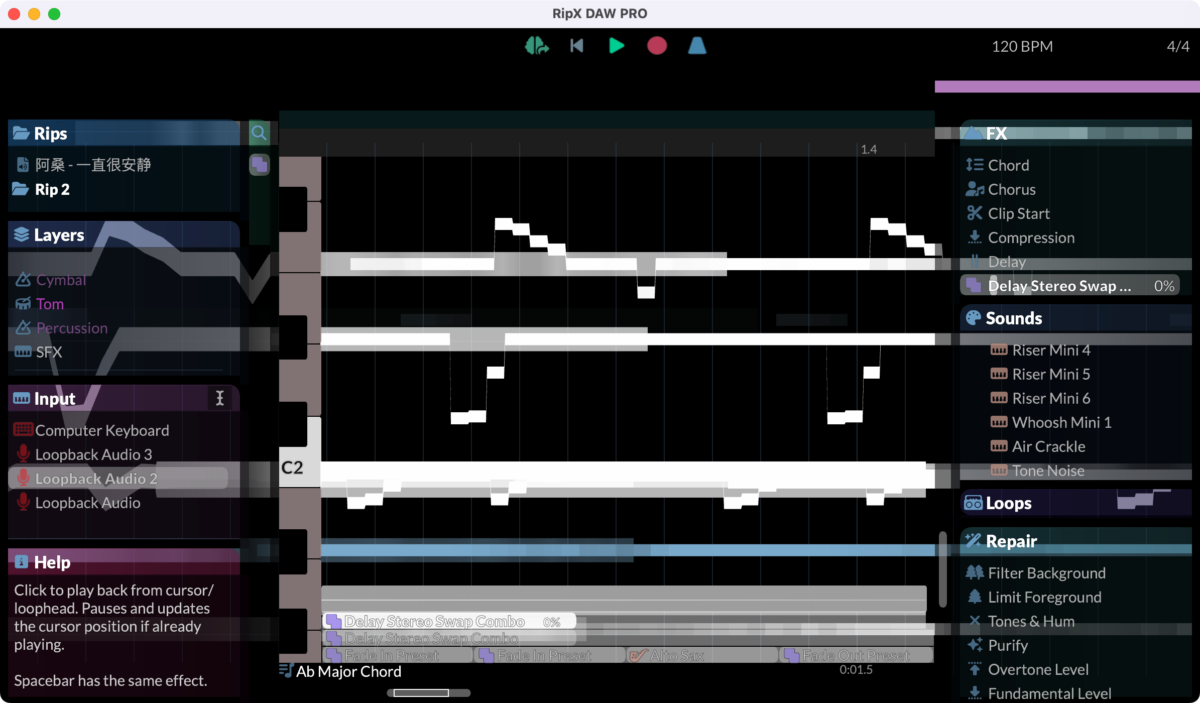Image resolution: width=1200 pixels, height=703 pixels.
Task: Click the Compression effect icon
Action: coord(975,237)
